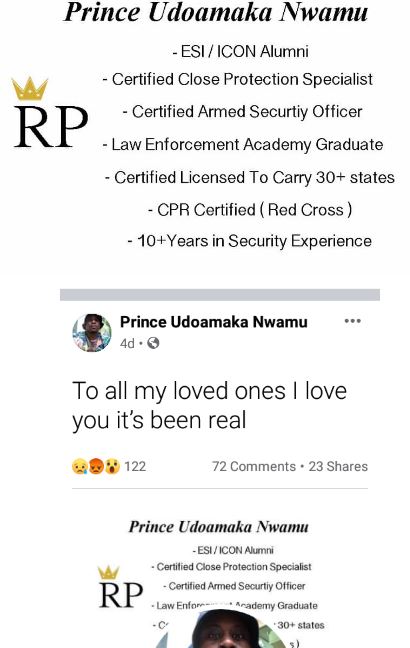Click the small RP crown logo in post image
The height and width of the screenshot is (648, 410).
point(121,586)
